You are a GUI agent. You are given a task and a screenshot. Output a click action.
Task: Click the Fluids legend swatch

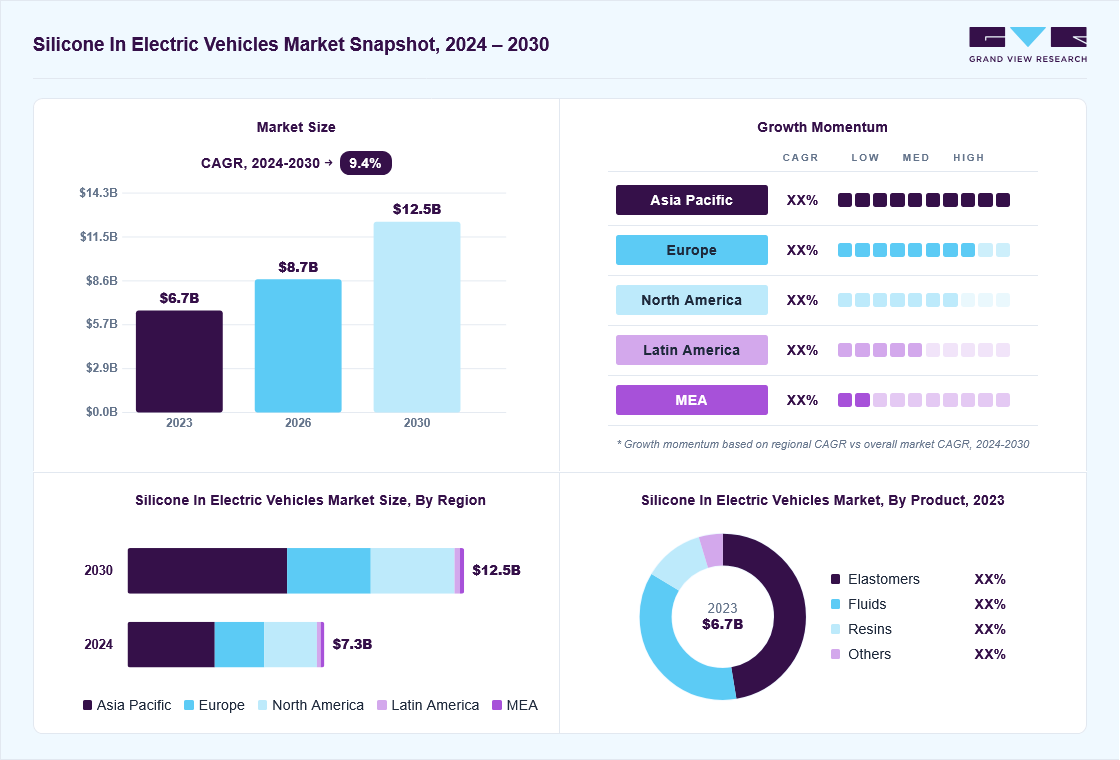[836, 604]
